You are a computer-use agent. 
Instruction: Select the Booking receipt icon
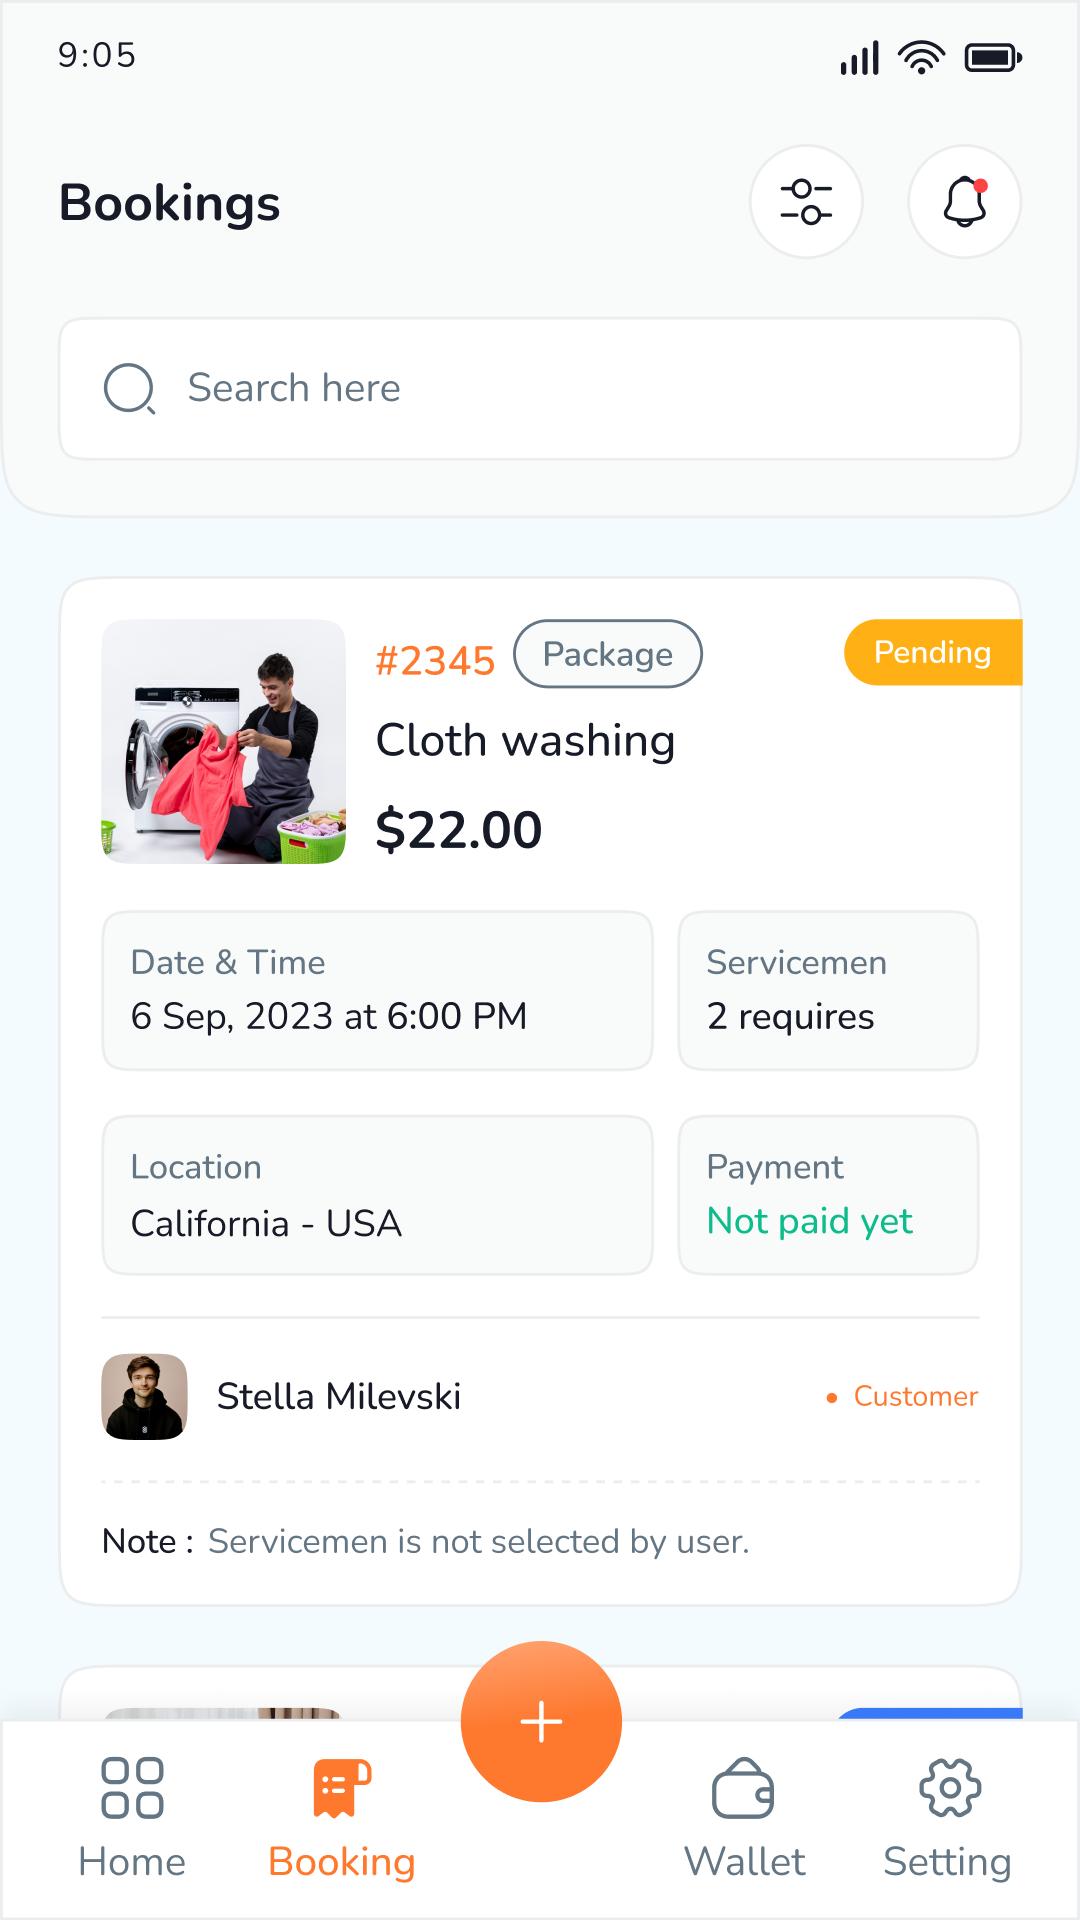pyautogui.click(x=342, y=1788)
